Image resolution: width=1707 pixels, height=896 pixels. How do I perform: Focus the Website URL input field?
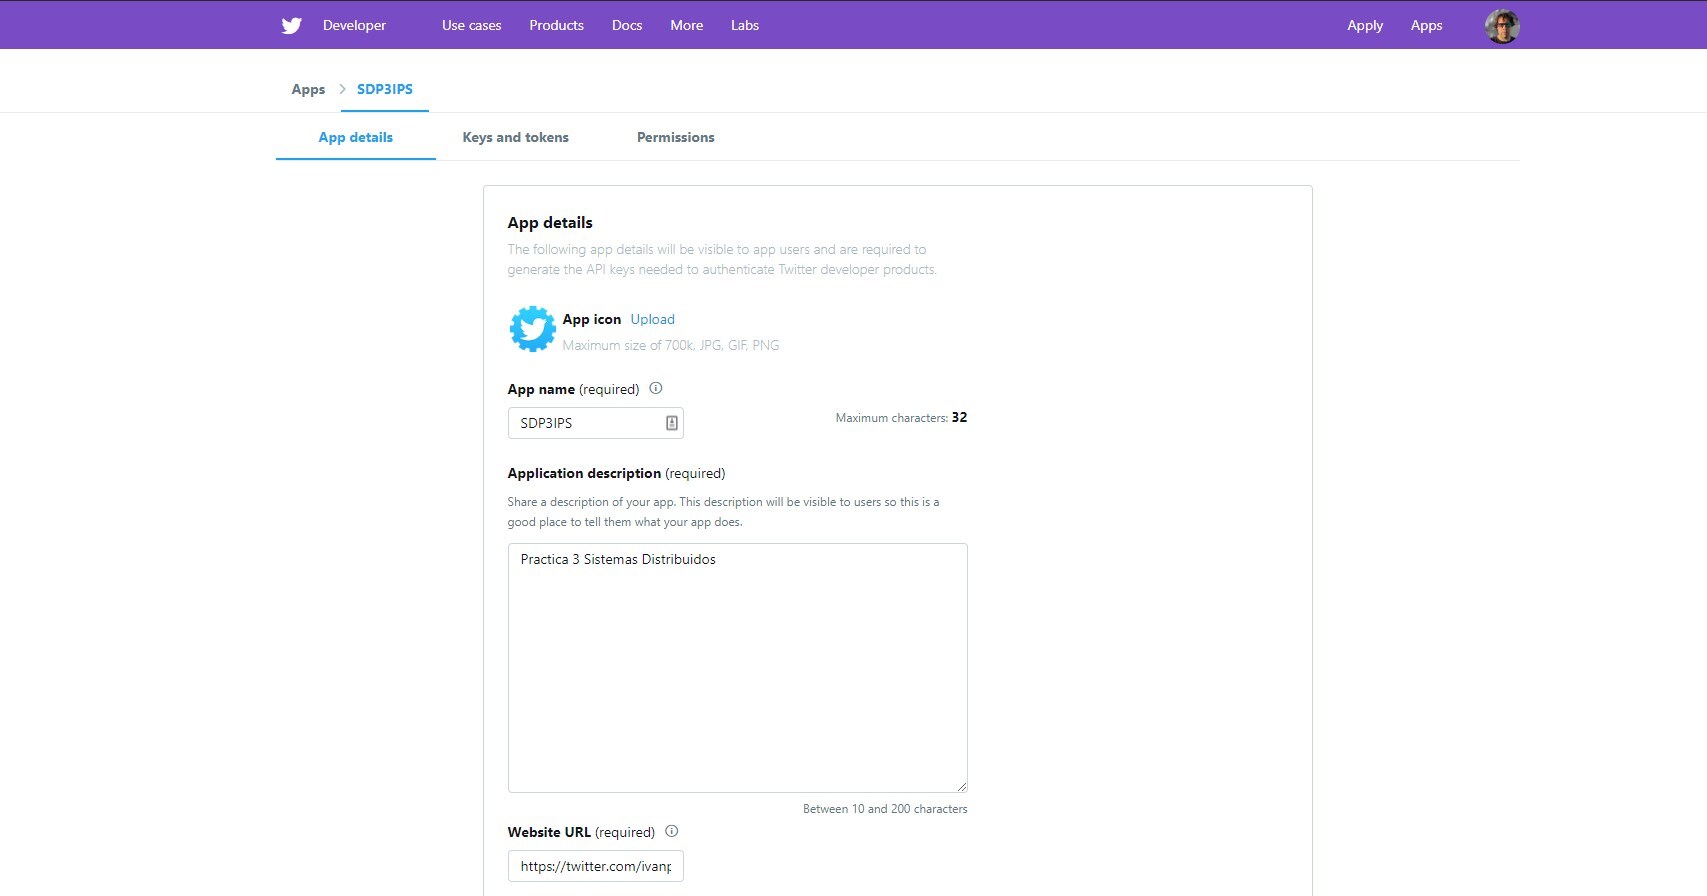596,866
